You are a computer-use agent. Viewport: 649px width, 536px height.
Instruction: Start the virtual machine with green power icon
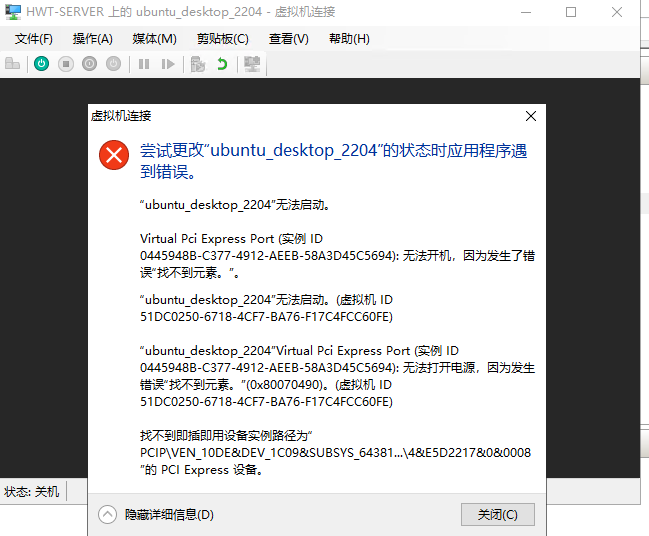[41, 64]
